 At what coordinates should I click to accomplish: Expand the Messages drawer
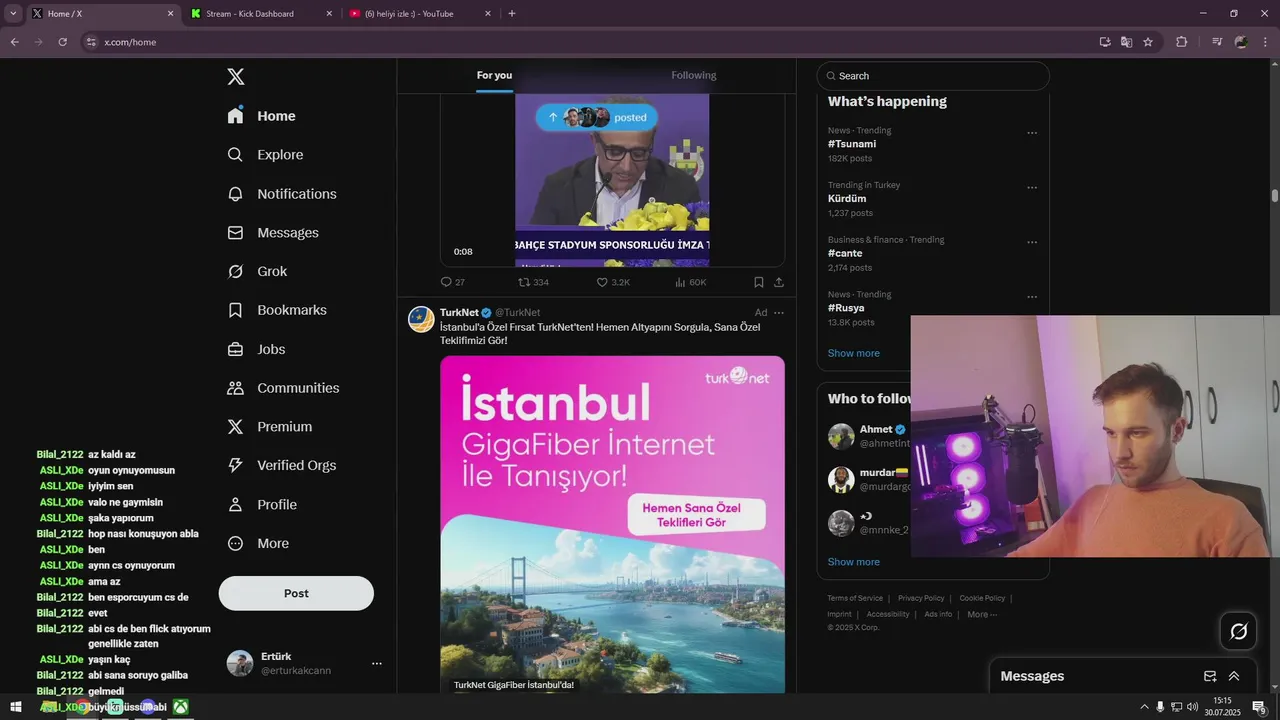(x=1234, y=676)
